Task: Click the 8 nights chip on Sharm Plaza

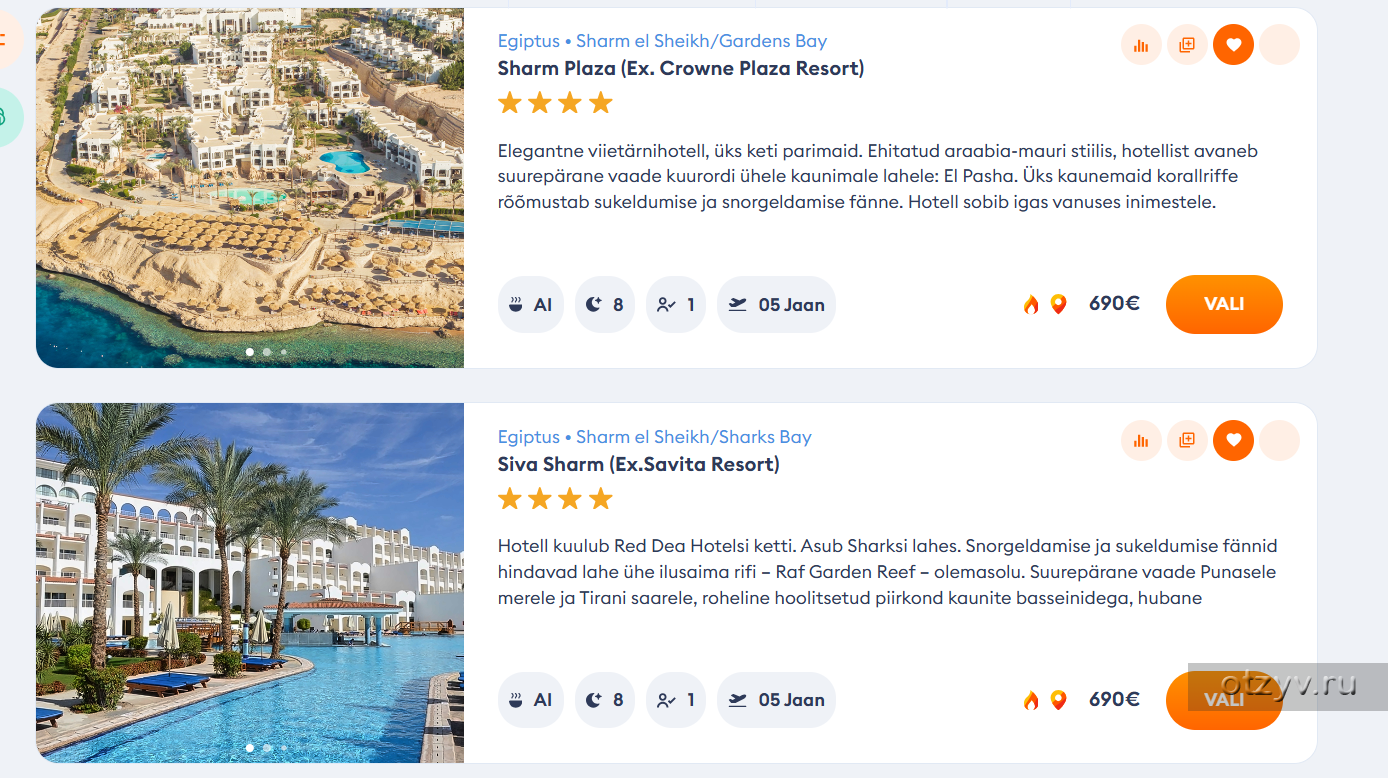Action: click(605, 305)
